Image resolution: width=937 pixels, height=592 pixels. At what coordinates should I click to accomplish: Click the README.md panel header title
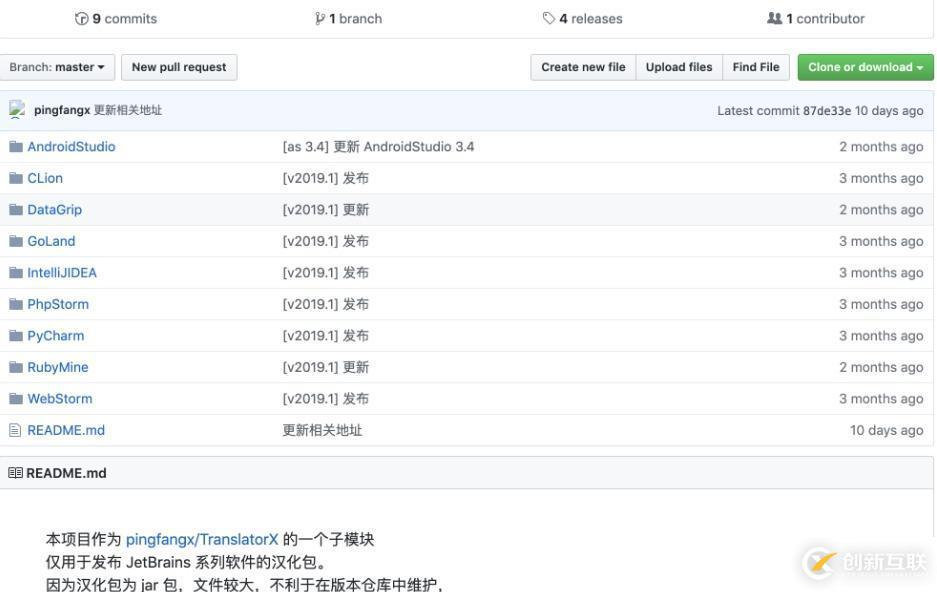click(x=66, y=473)
